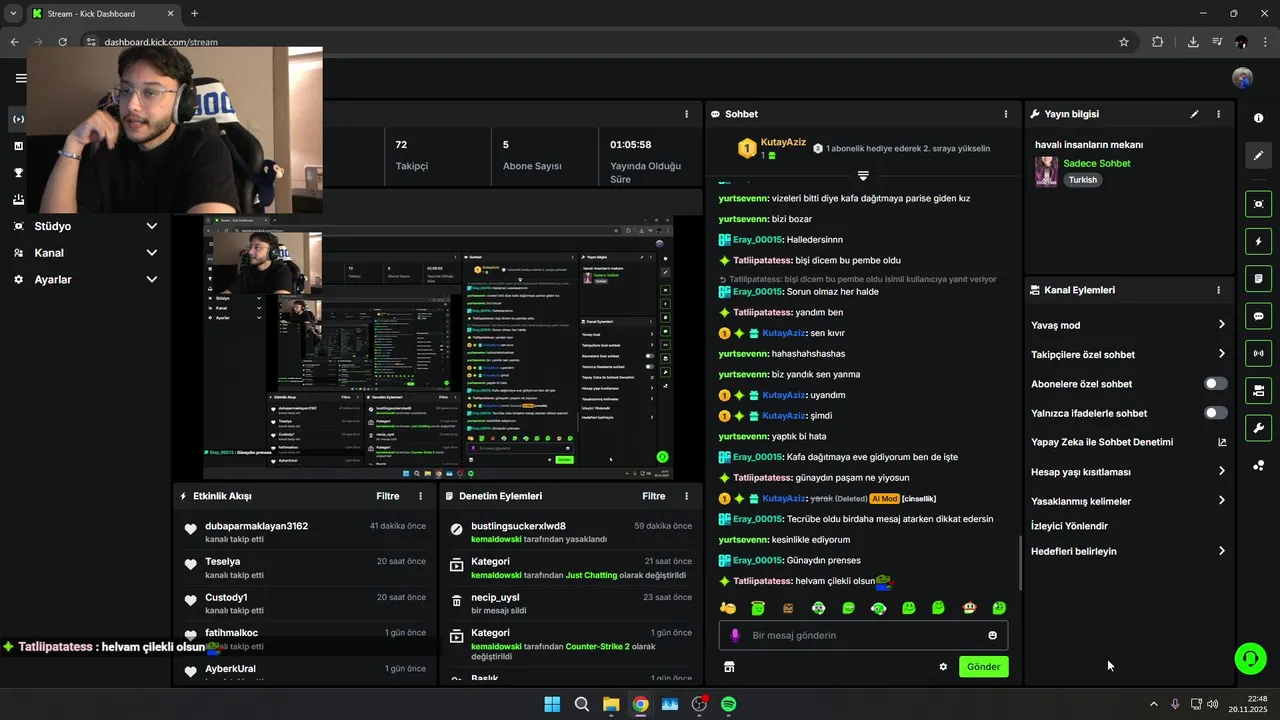Viewport: 1280px width, 720px height.
Task: Toggle the chat bubble widget icon
Action: coord(1258,316)
